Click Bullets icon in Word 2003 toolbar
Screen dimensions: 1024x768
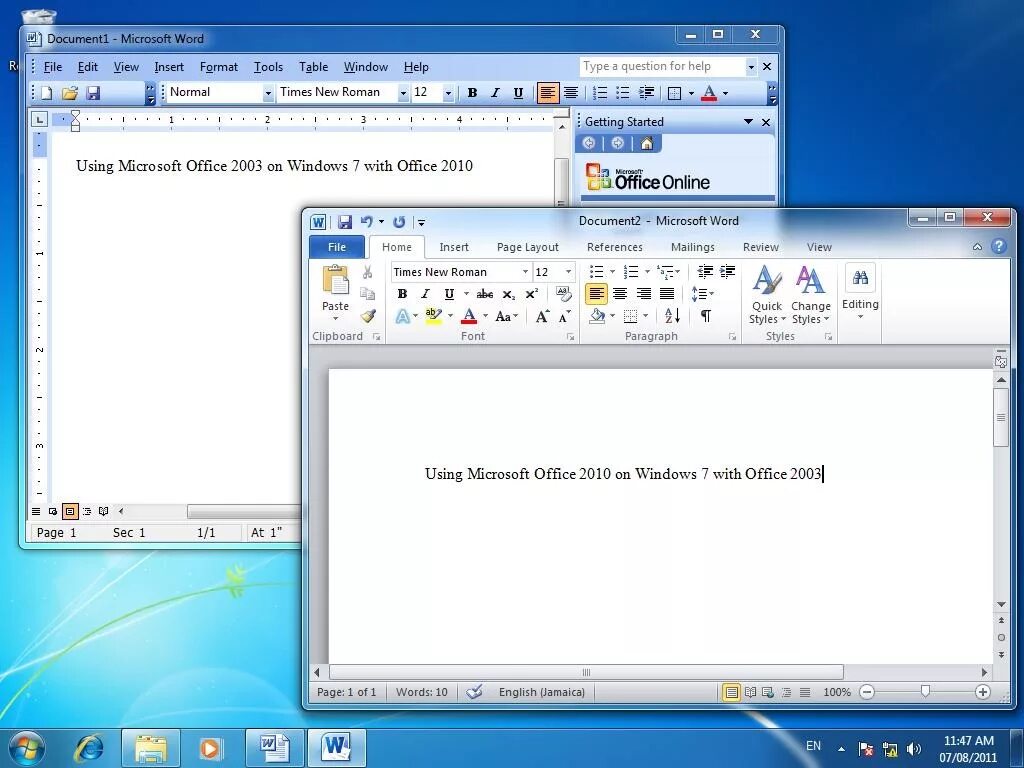tap(622, 93)
